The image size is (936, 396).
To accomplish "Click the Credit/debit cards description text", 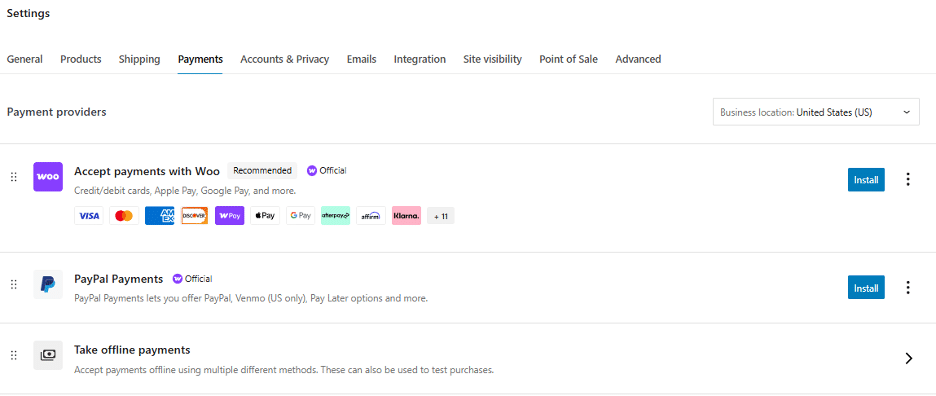I will [185, 191].
